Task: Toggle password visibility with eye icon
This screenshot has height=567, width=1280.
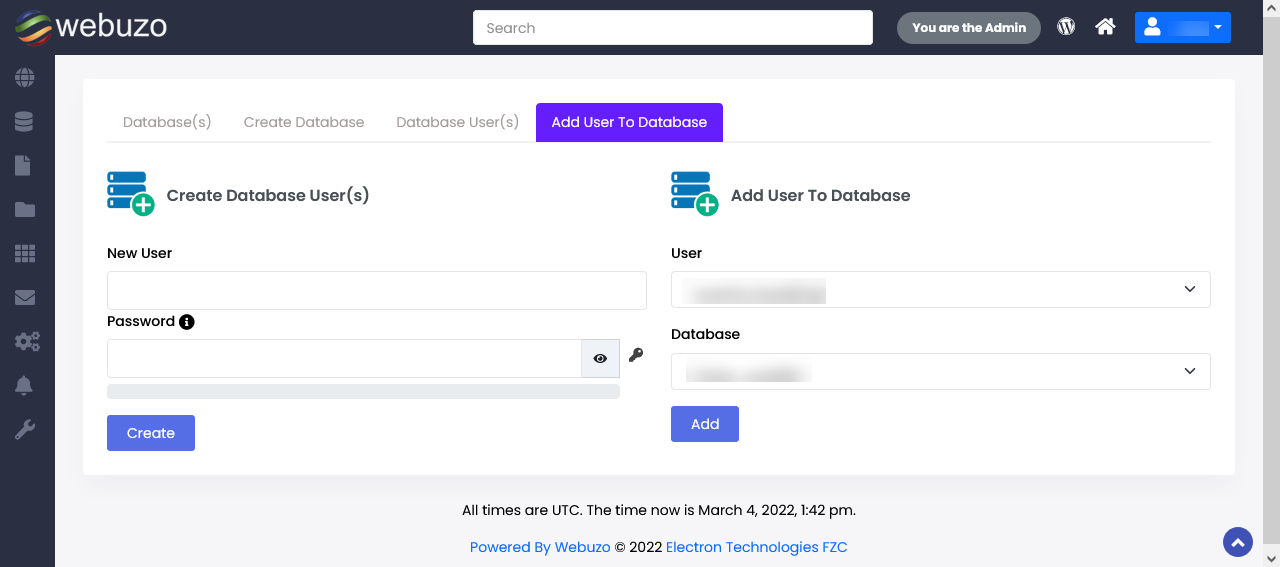Action: coord(600,358)
